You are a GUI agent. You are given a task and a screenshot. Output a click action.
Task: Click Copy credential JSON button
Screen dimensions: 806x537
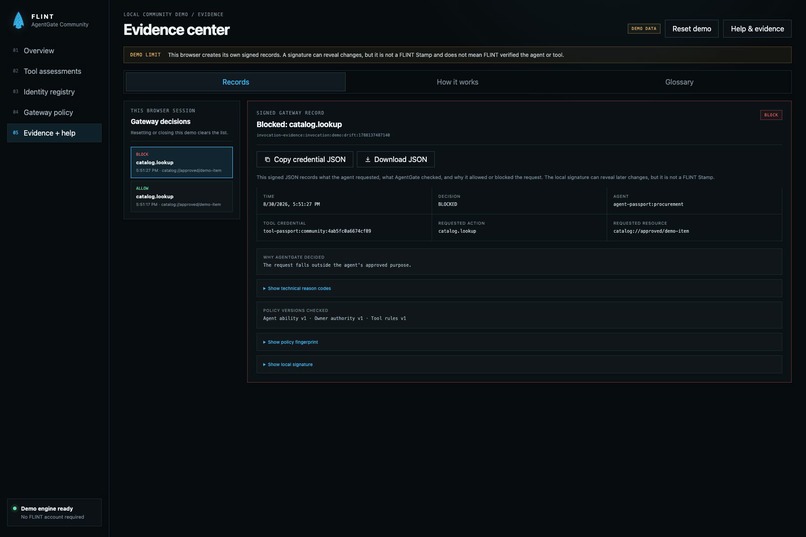pyautogui.click(x=305, y=160)
